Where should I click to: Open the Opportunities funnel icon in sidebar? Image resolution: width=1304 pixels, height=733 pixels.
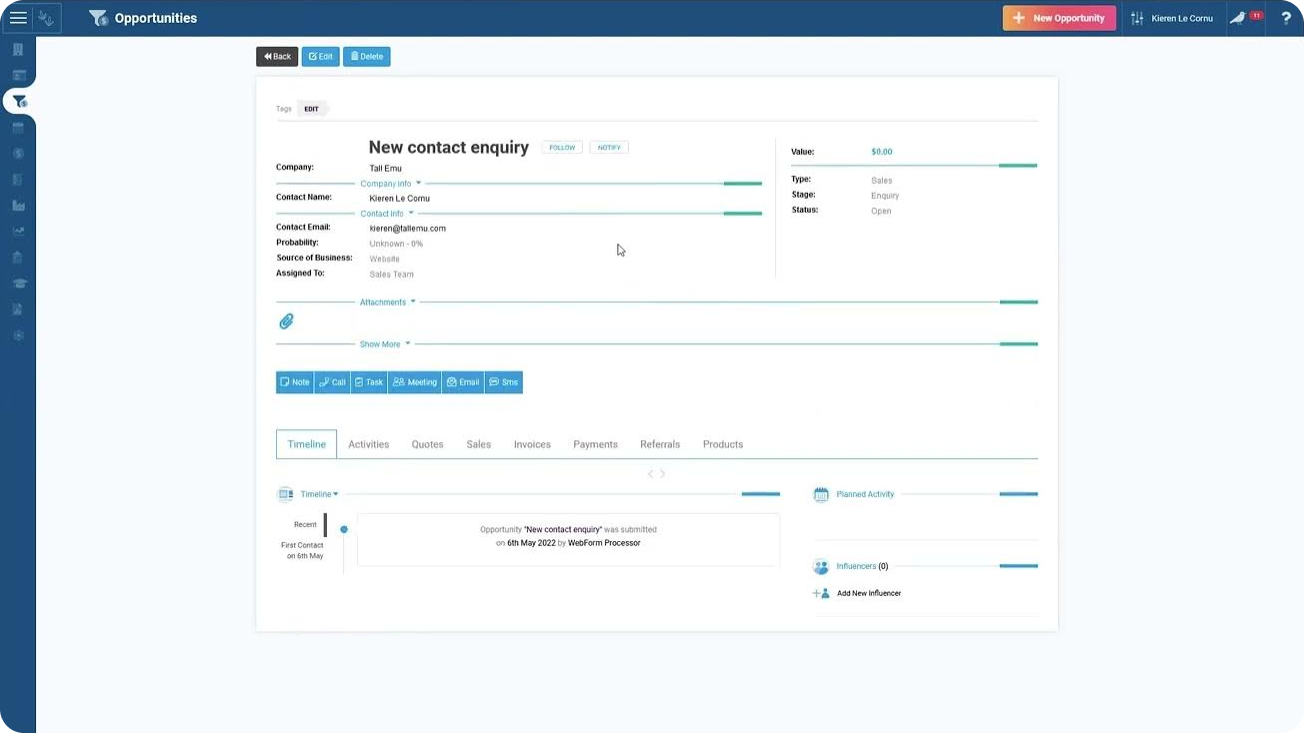19,101
